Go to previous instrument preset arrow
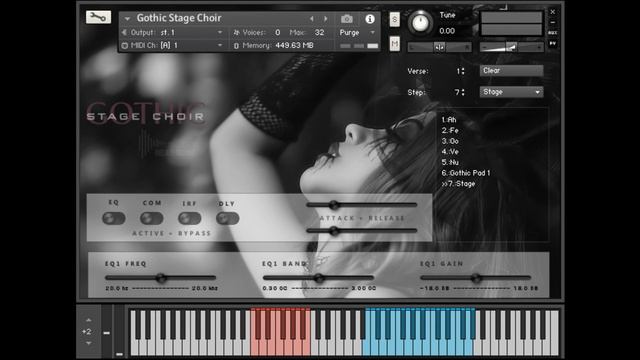640x360 pixels. pyautogui.click(x=311, y=19)
